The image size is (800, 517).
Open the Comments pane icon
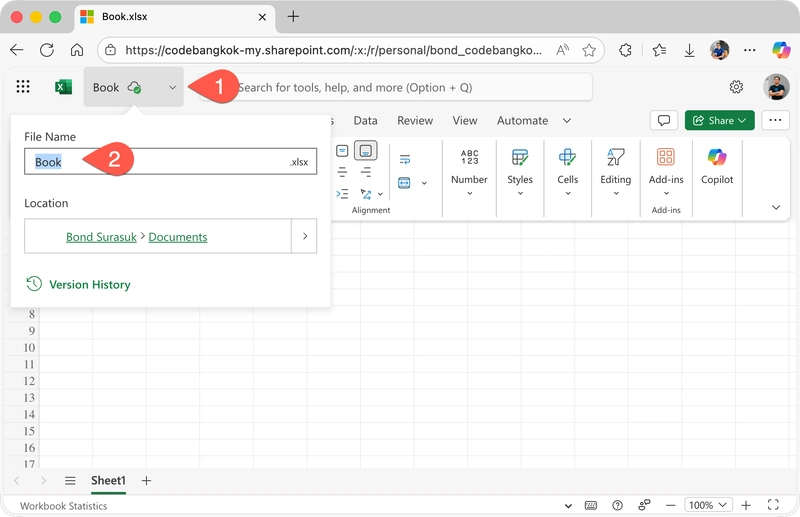[x=663, y=120]
